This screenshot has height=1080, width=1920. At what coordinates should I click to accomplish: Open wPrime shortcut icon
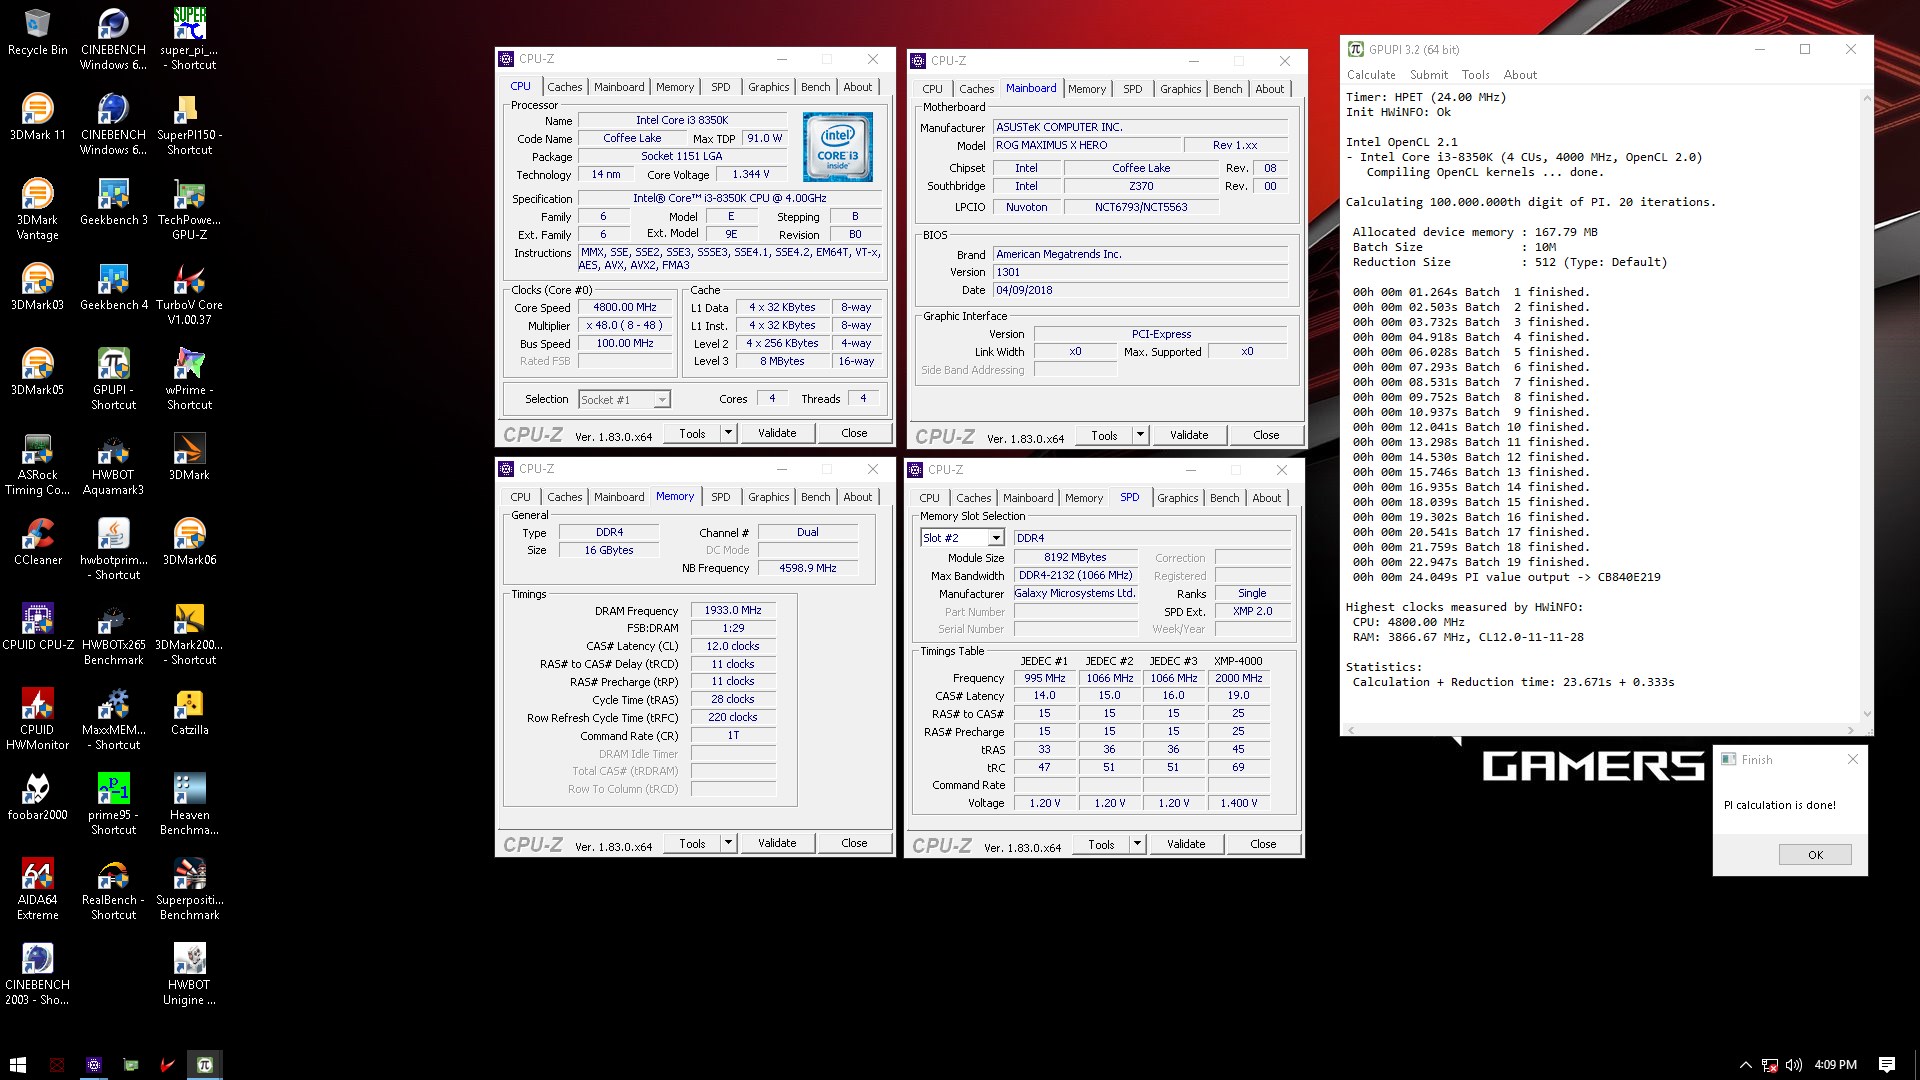pyautogui.click(x=189, y=380)
